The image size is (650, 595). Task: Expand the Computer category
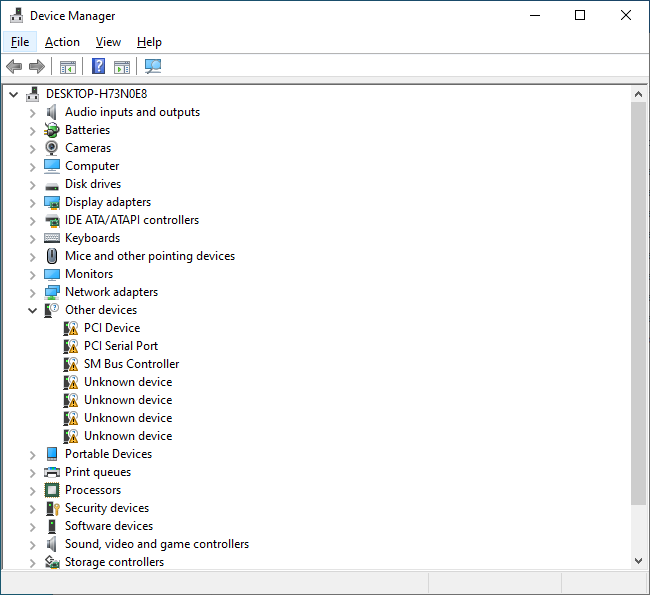[x=33, y=167]
